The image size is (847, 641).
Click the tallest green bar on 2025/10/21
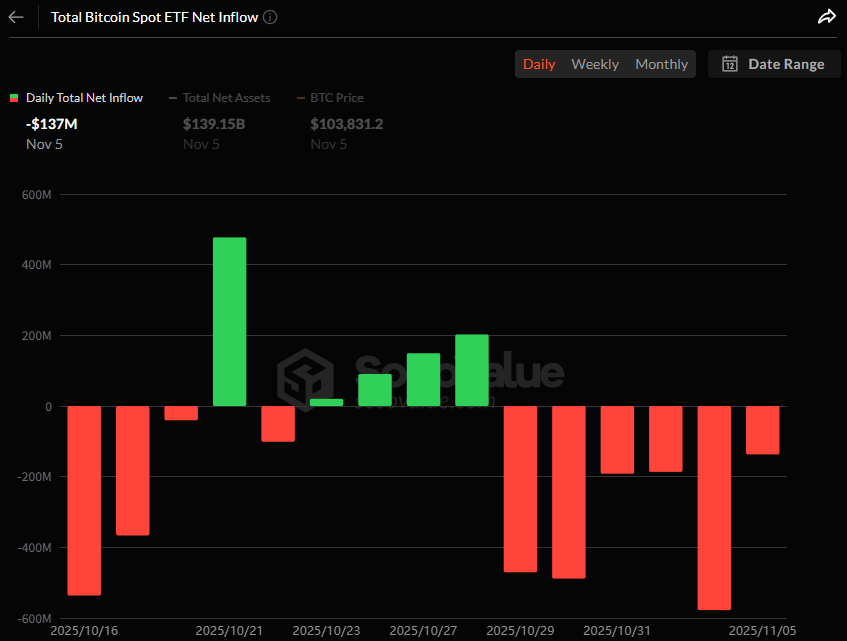229,321
